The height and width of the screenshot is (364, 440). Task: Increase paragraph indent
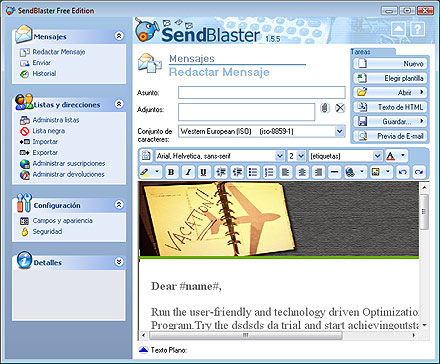(x=237, y=172)
